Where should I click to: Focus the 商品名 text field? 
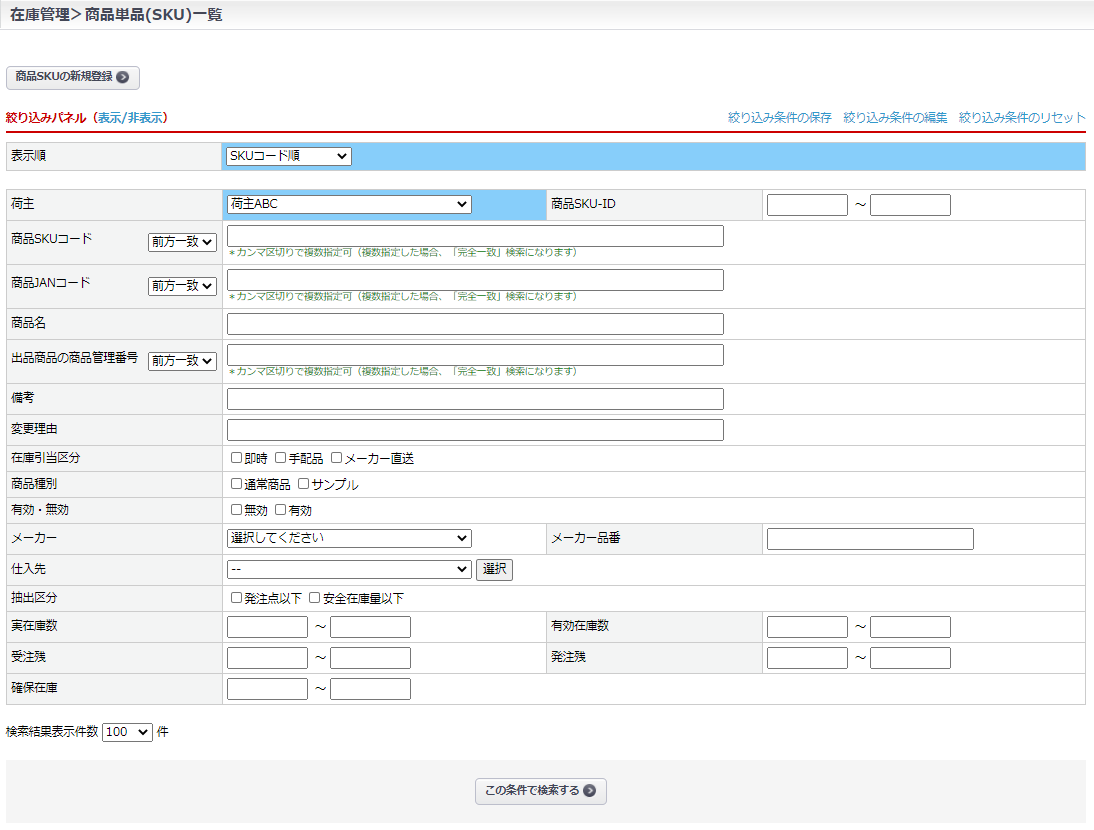pyautogui.click(x=475, y=324)
